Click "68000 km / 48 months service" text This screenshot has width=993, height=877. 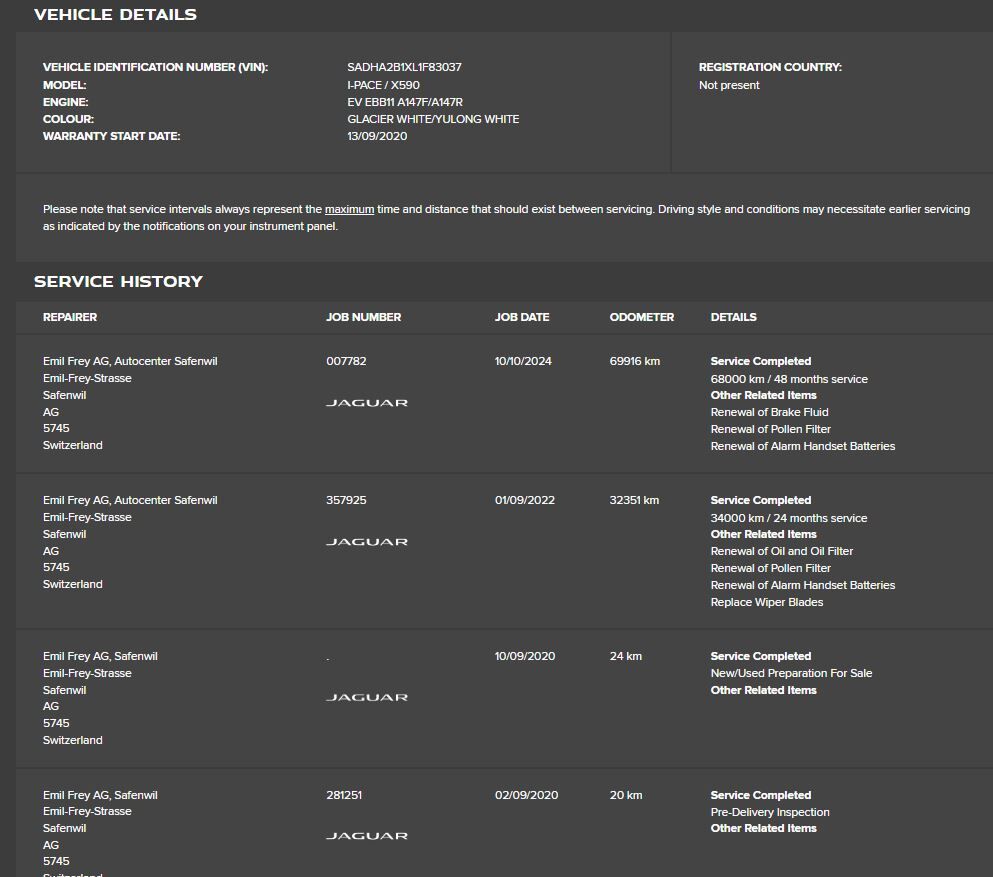click(x=789, y=380)
